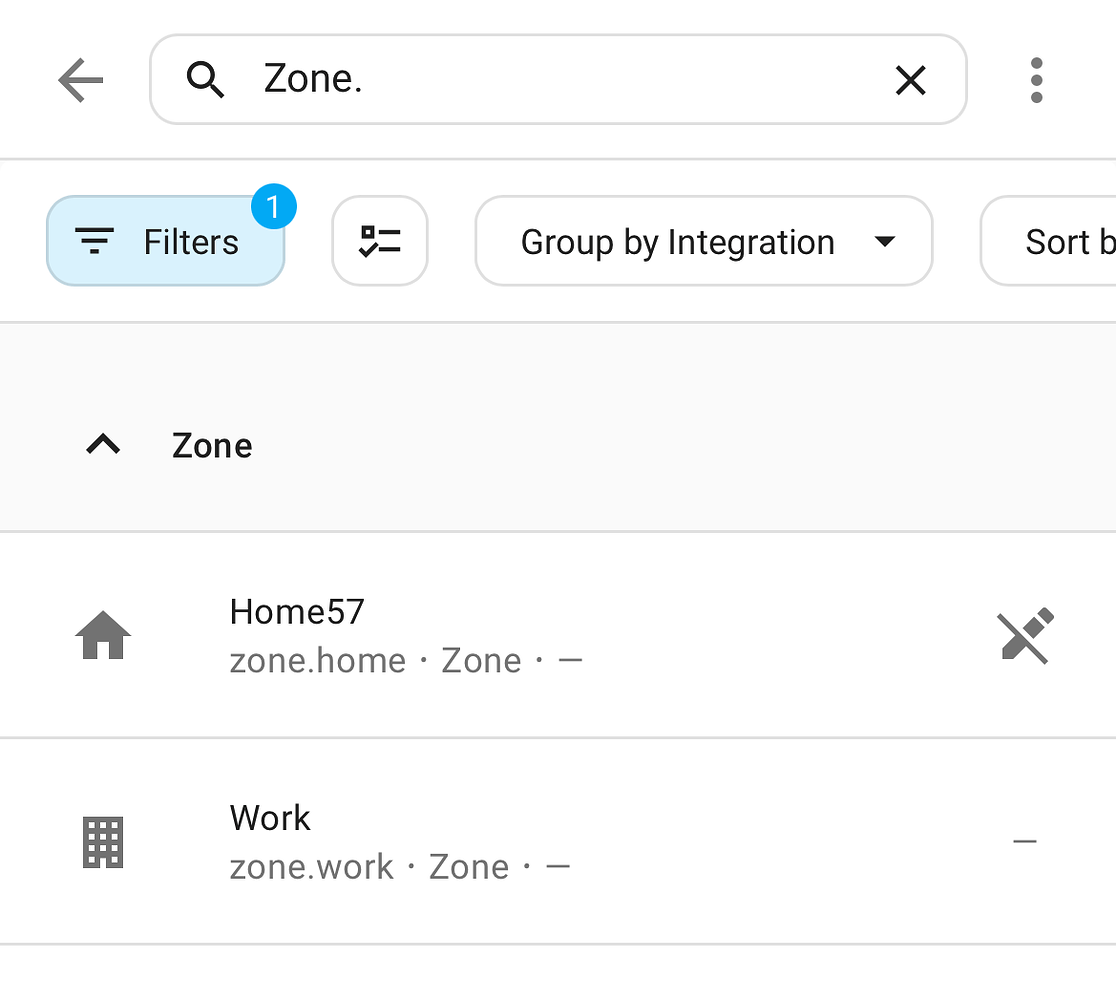The image size is (1116, 1000).
Task: Open the Filters panel showing one active filter
Action: click(x=165, y=241)
